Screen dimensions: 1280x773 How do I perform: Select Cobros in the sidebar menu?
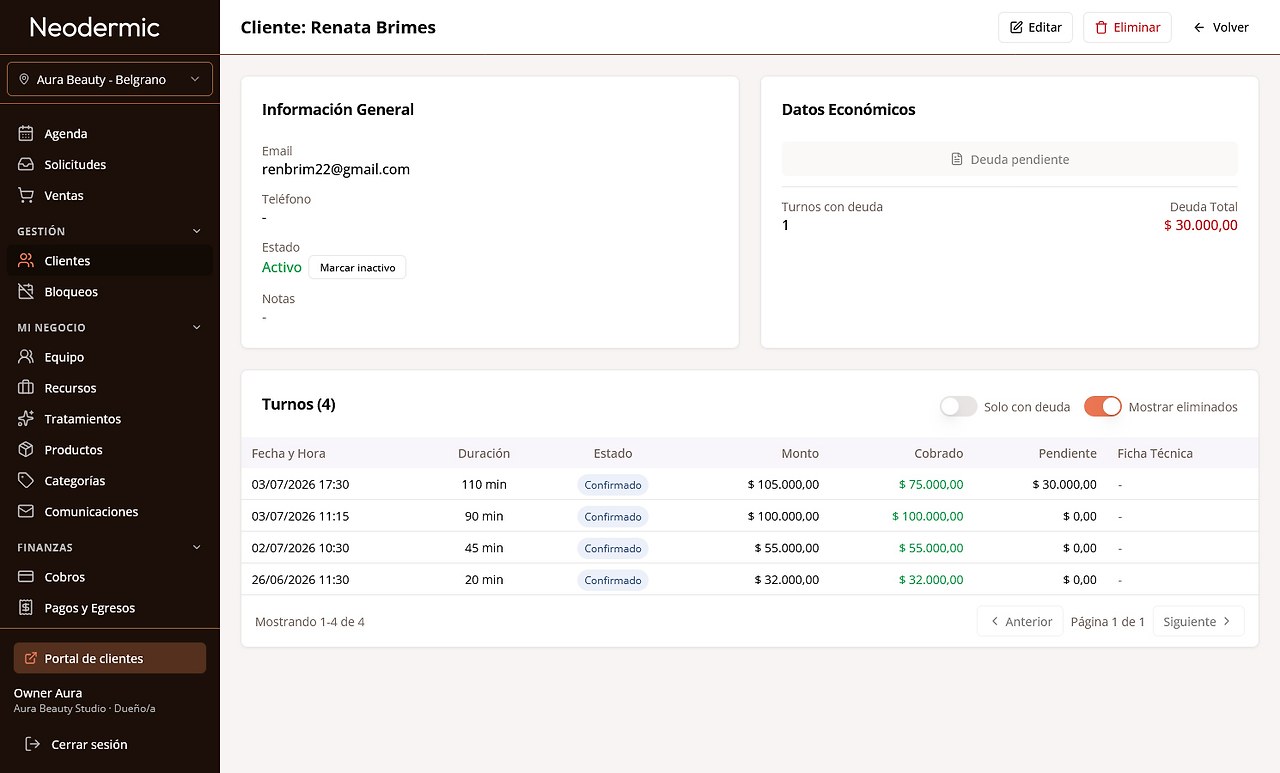pos(110,577)
